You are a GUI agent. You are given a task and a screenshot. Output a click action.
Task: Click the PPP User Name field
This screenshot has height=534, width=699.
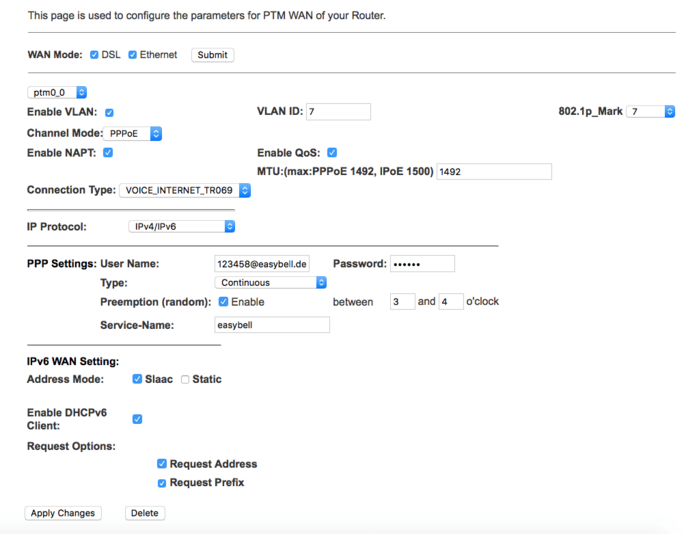click(x=262, y=264)
